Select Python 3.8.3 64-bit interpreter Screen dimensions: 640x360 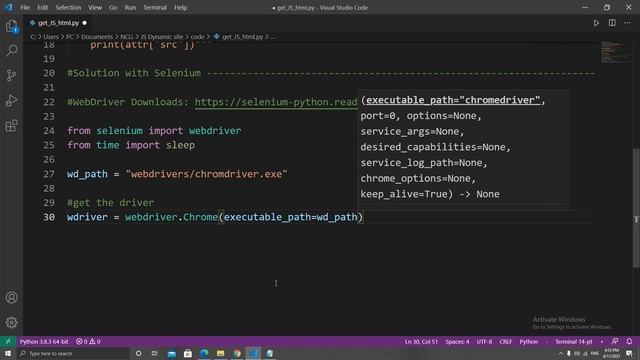pyautogui.click(x=44, y=341)
